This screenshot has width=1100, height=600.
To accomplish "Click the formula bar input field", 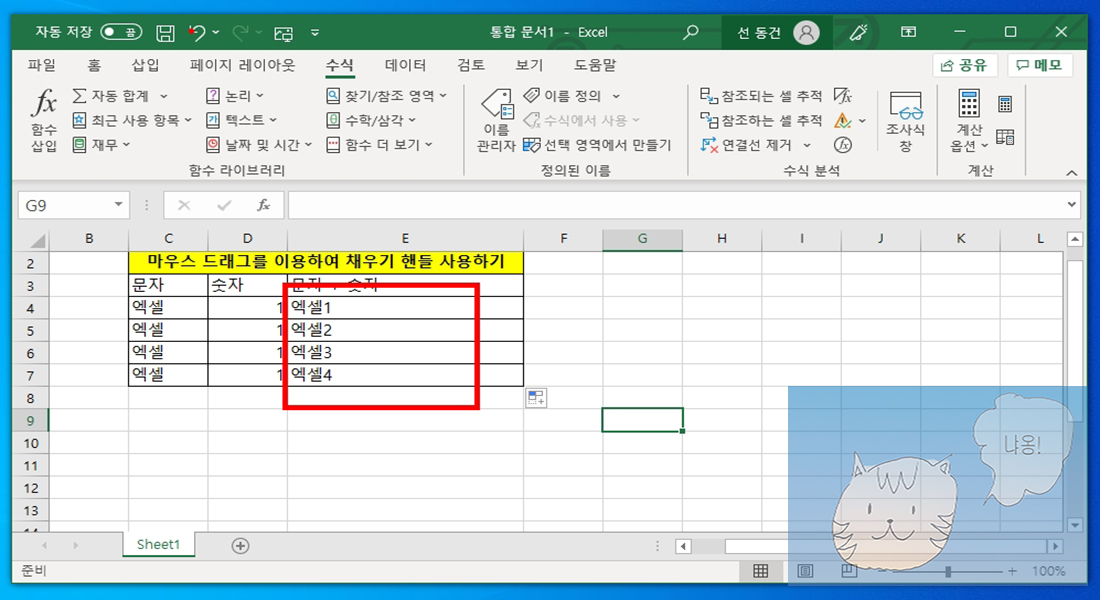I will click(x=676, y=205).
